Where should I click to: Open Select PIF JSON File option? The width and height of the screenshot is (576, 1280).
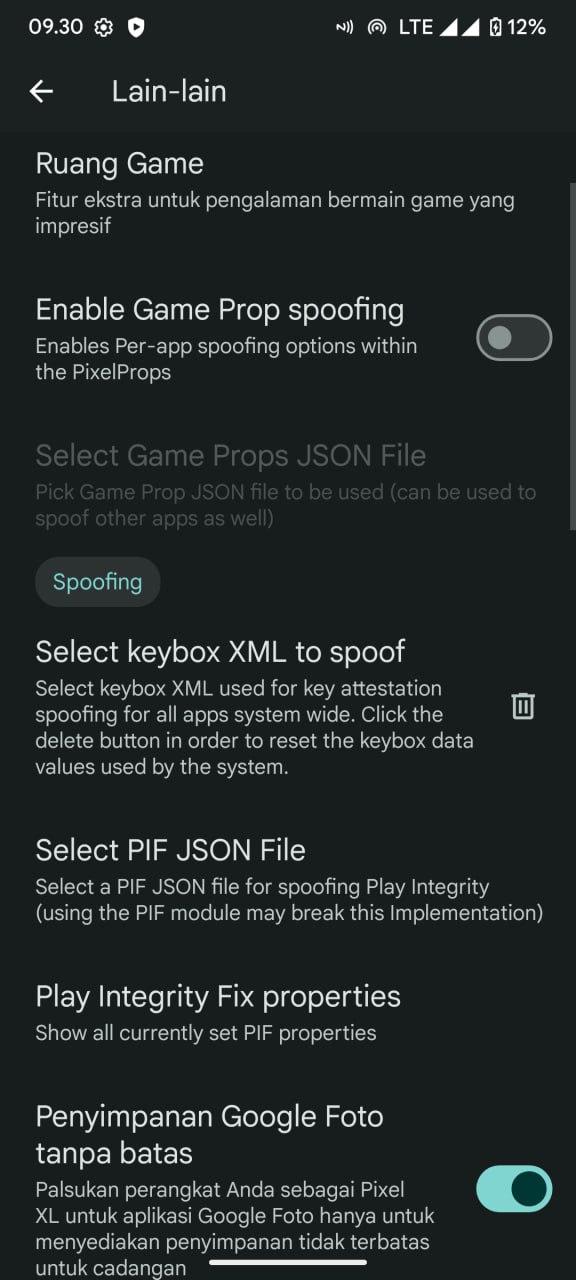pyautogui.click(x=288, y=879)
